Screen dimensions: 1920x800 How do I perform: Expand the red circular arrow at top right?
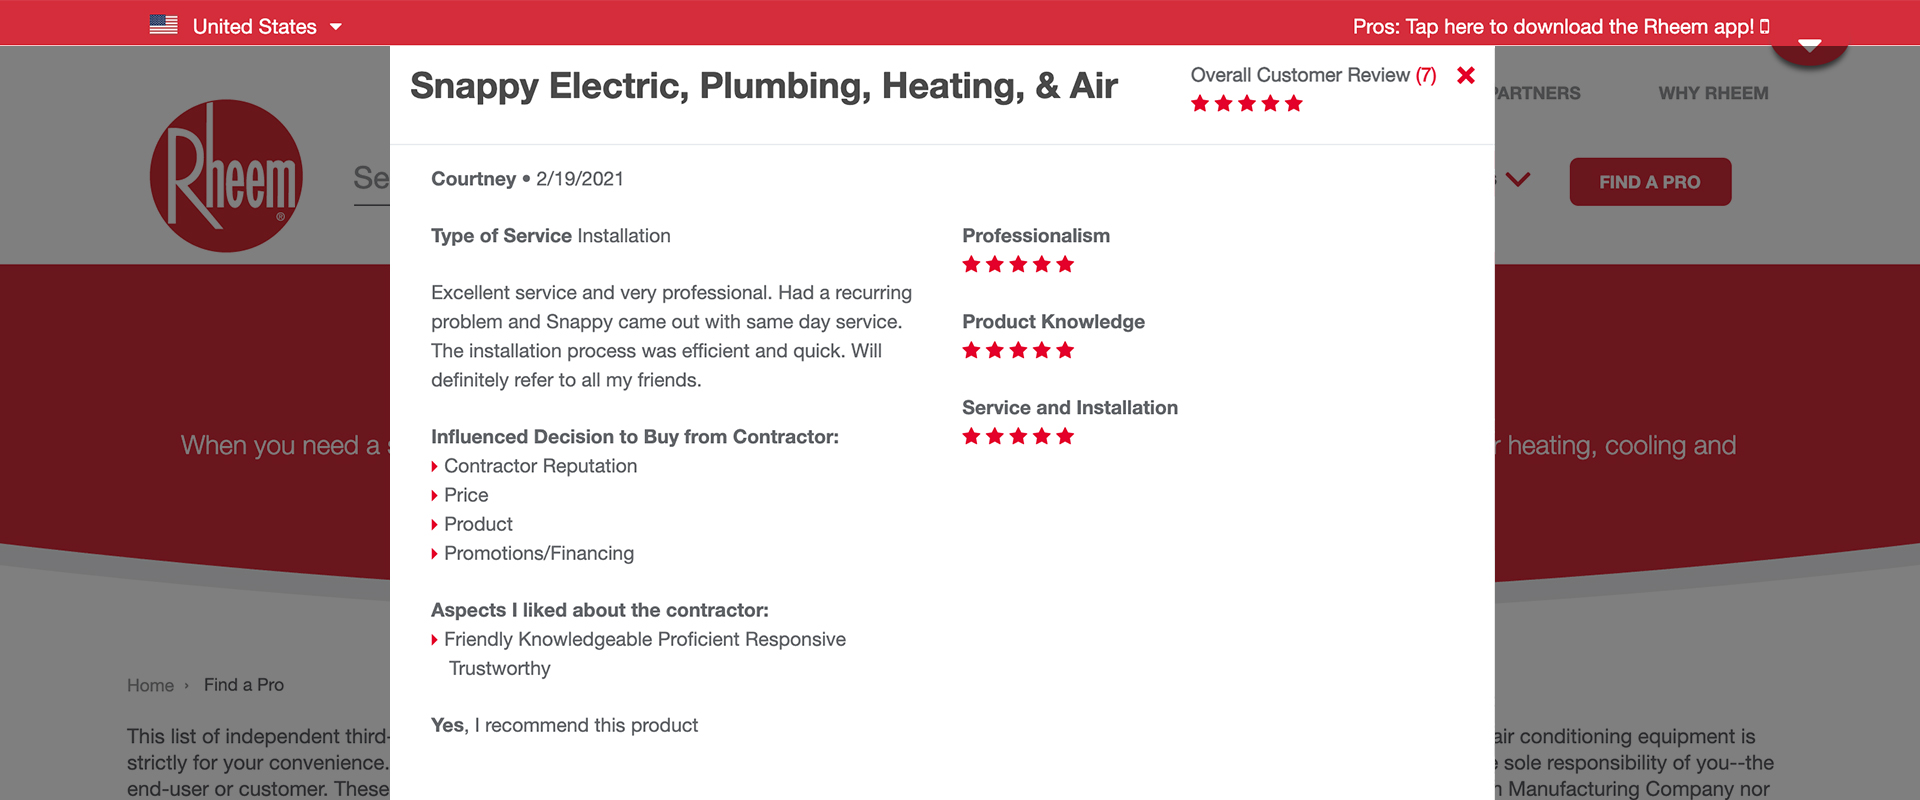[x=1809, y=44]
